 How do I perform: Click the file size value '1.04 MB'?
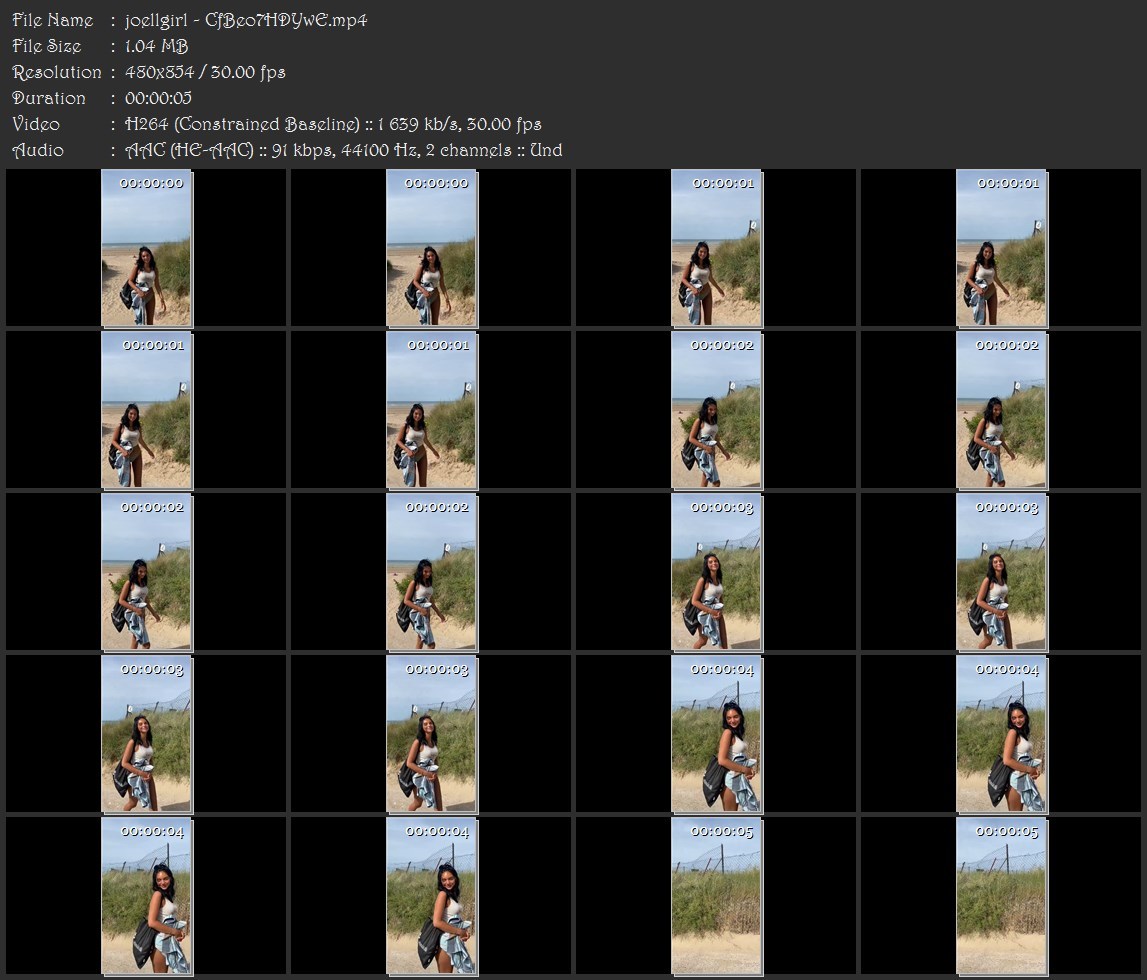tap(157, 46)
